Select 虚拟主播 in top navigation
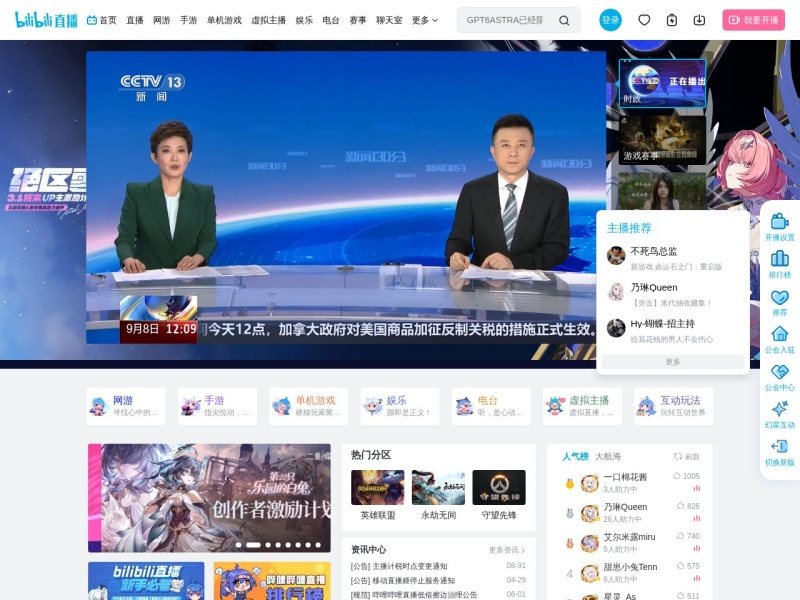 point(268,20)
